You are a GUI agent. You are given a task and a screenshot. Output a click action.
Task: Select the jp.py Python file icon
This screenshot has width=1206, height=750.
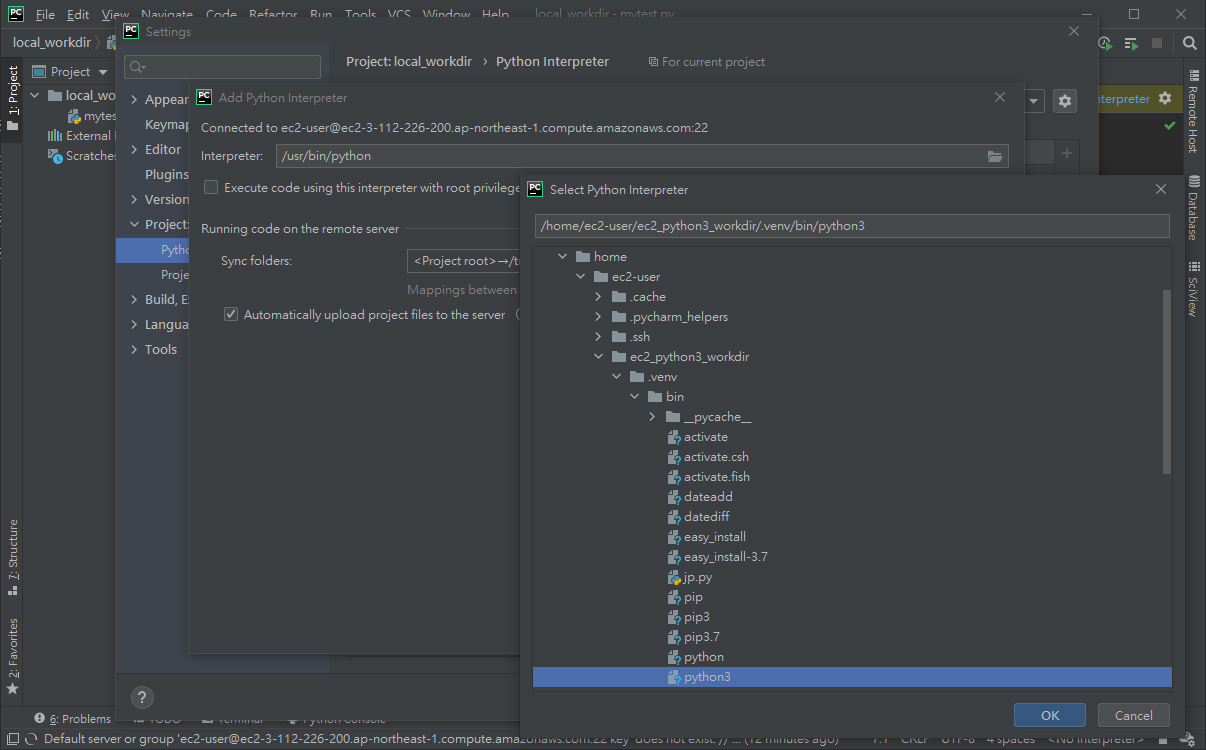point(674,577)
